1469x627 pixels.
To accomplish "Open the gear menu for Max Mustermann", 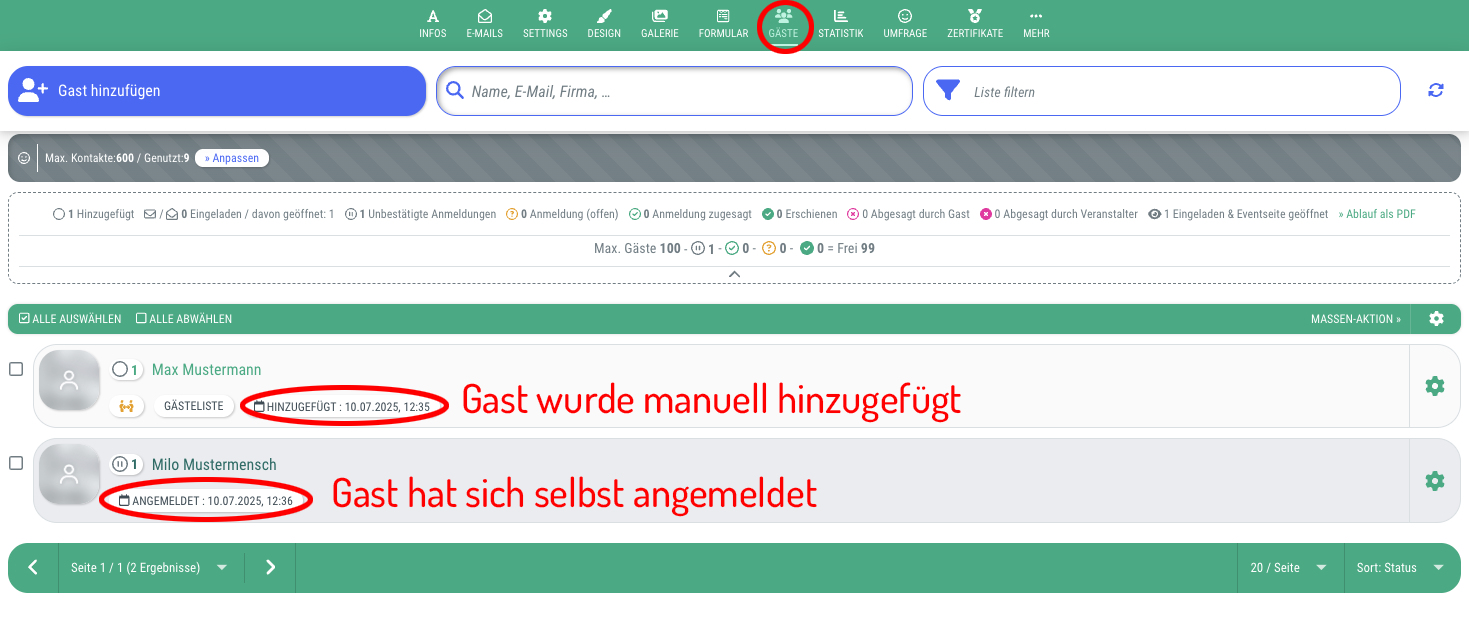I will point(1435,386).
